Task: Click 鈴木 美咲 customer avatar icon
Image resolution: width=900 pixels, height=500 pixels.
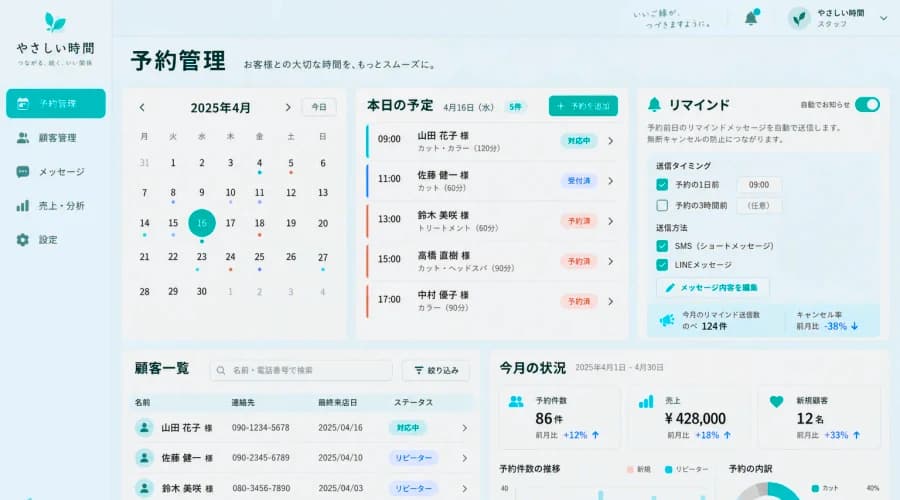Action: click(144, 489)
